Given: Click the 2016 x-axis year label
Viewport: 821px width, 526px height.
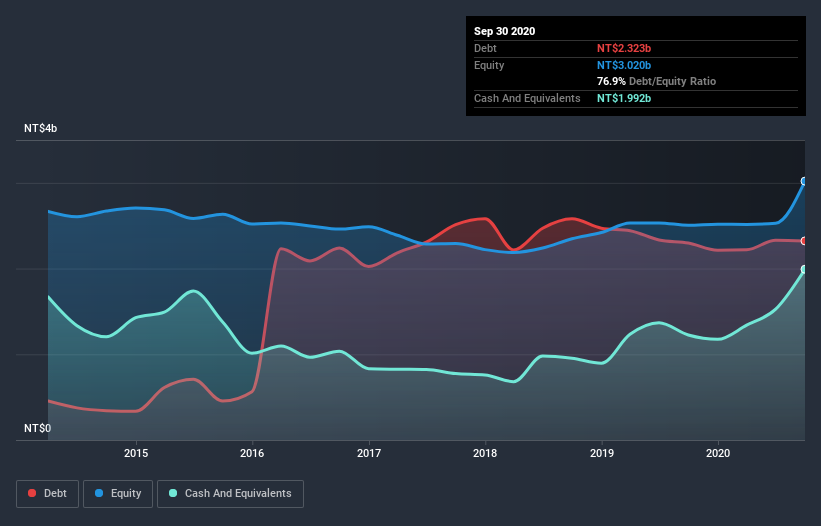Looking at the screenshot, I should pos(252,453).
